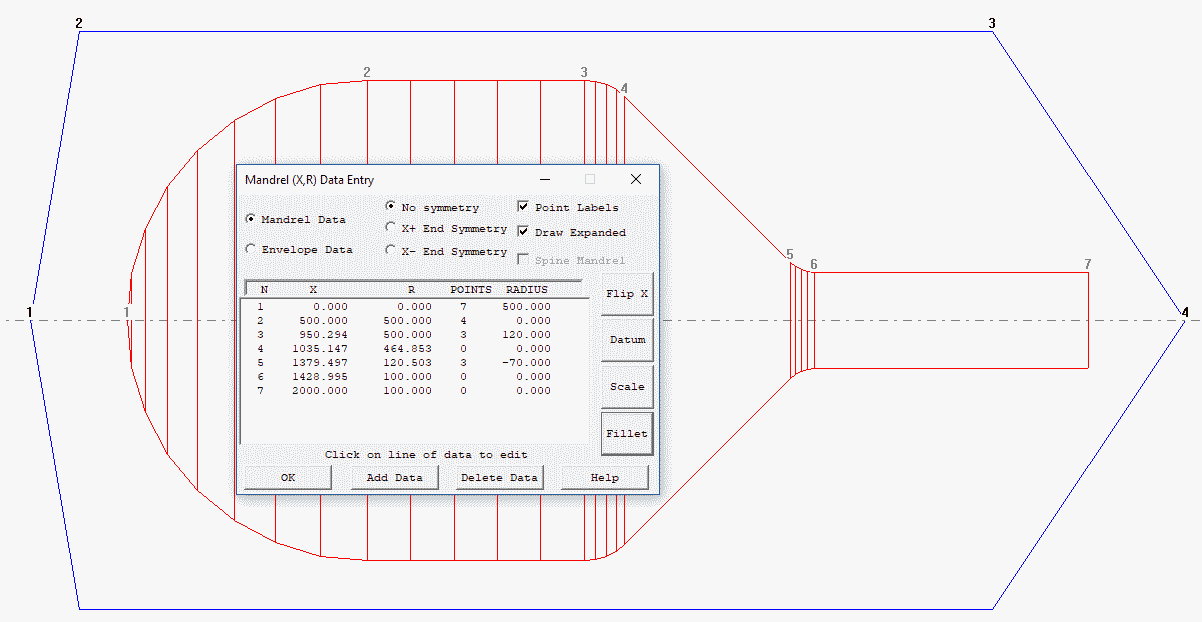
Task: Uncheck the Draw Expanded checkbox
Action: (x=523, y=232)
